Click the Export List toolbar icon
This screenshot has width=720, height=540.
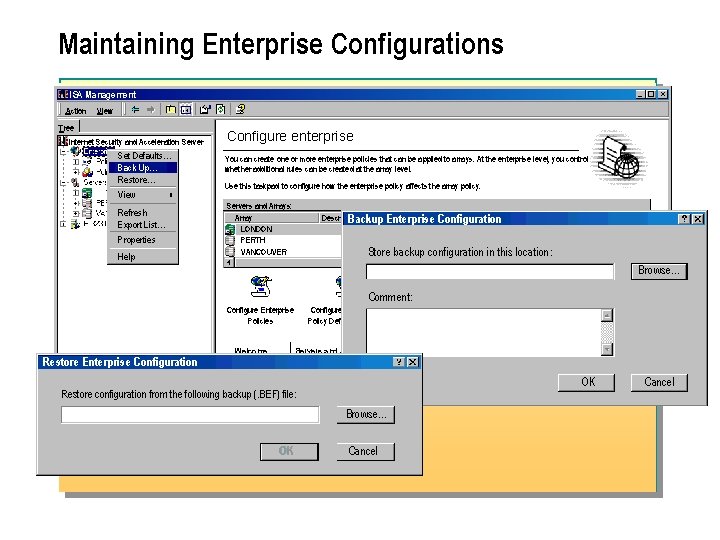click(205, 109)
